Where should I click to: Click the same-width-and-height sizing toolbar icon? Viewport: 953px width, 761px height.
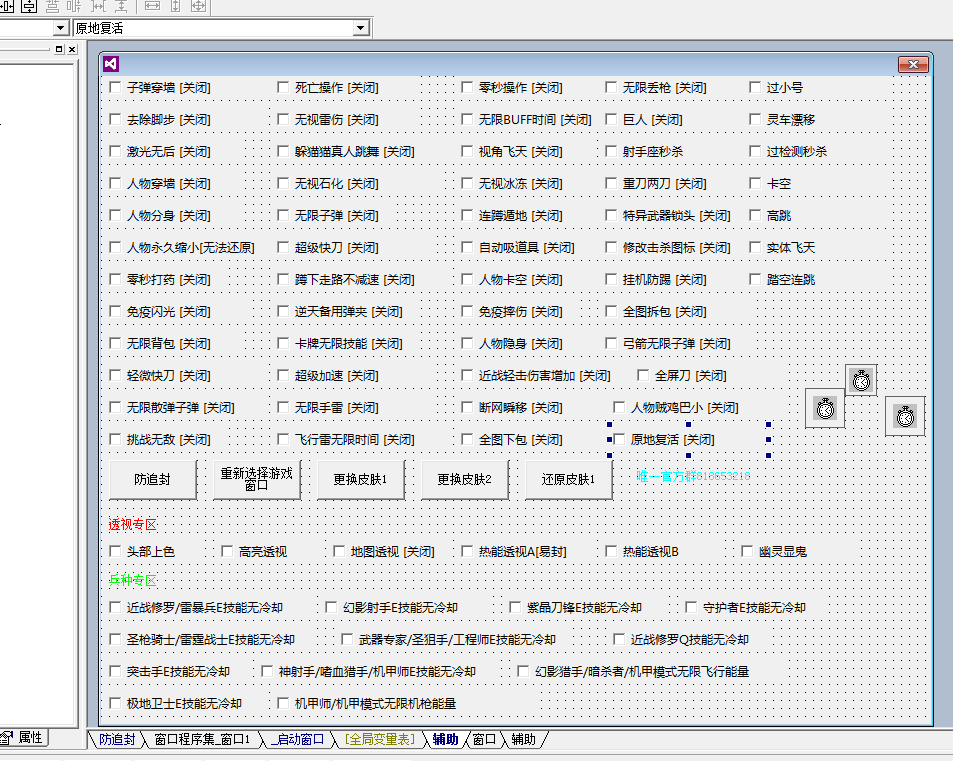198,7
